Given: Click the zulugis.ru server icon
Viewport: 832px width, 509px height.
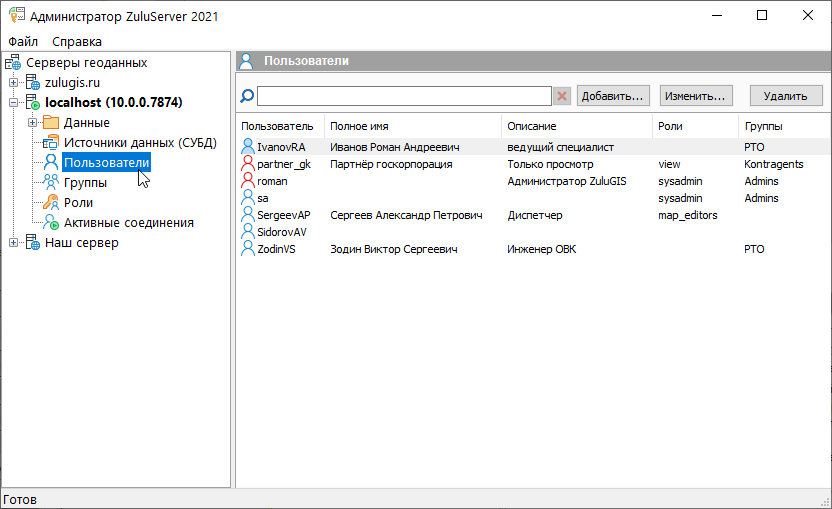Looking at the screenshot, I should point(33,83).
